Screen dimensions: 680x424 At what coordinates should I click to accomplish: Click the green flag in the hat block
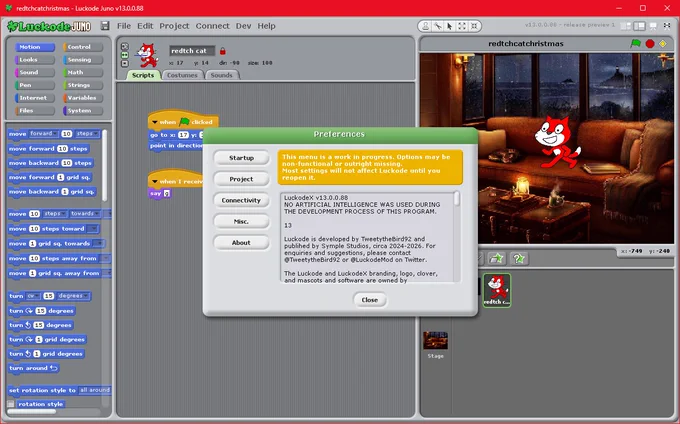pos(184,122)
